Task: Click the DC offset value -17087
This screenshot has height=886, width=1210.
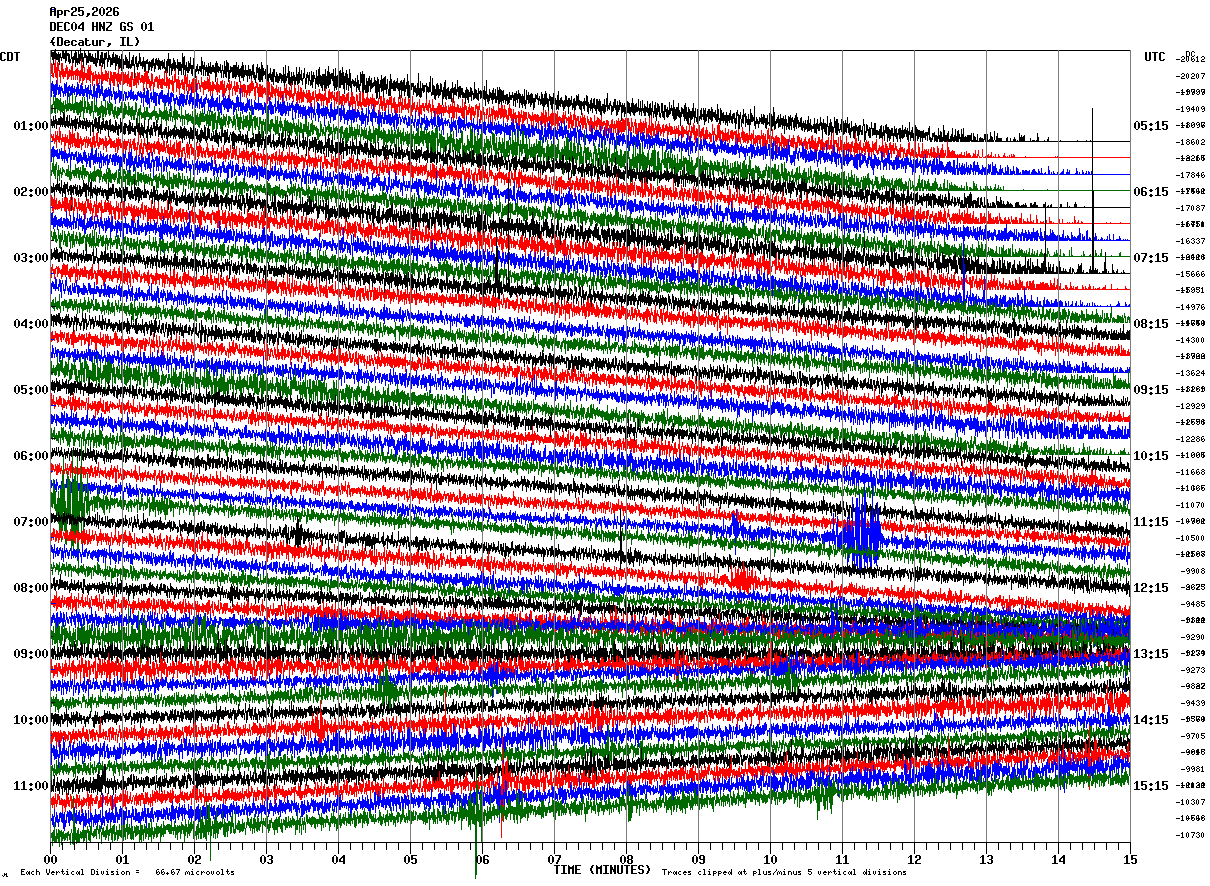Action: tap(1192, 208)
